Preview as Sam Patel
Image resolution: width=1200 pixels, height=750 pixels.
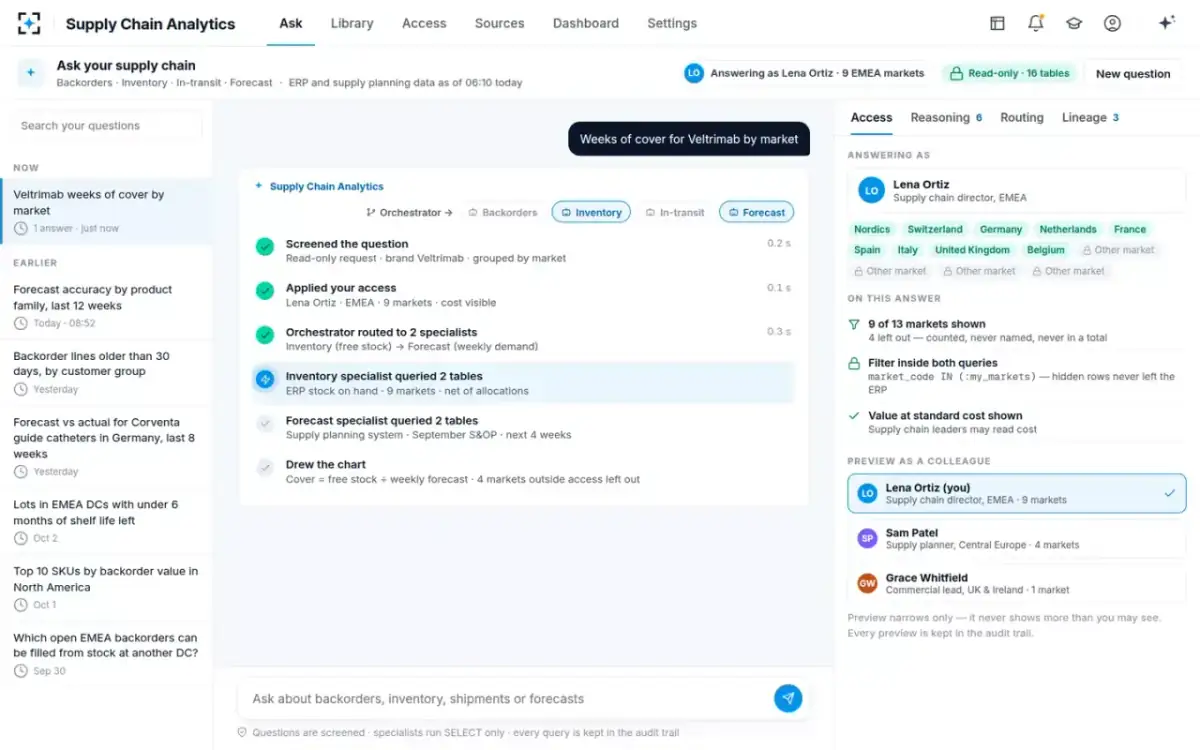pyautogui.click(x=1016, y=538)
